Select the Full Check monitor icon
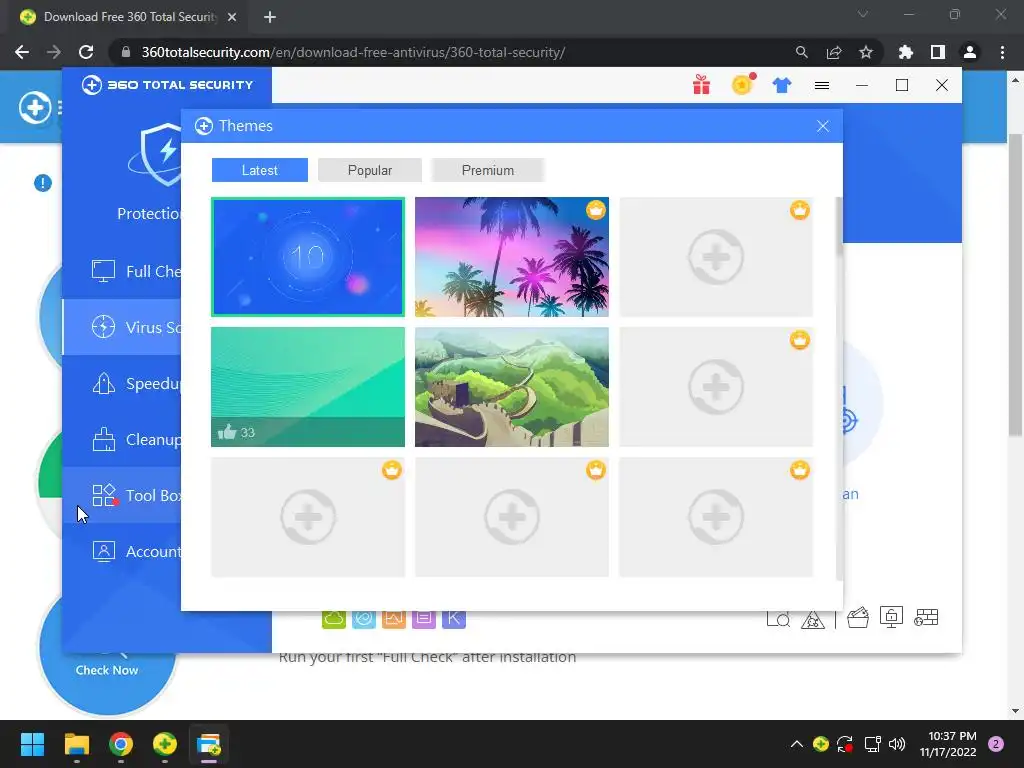The height and width of the screenshot is (768, 1024). 103,271
